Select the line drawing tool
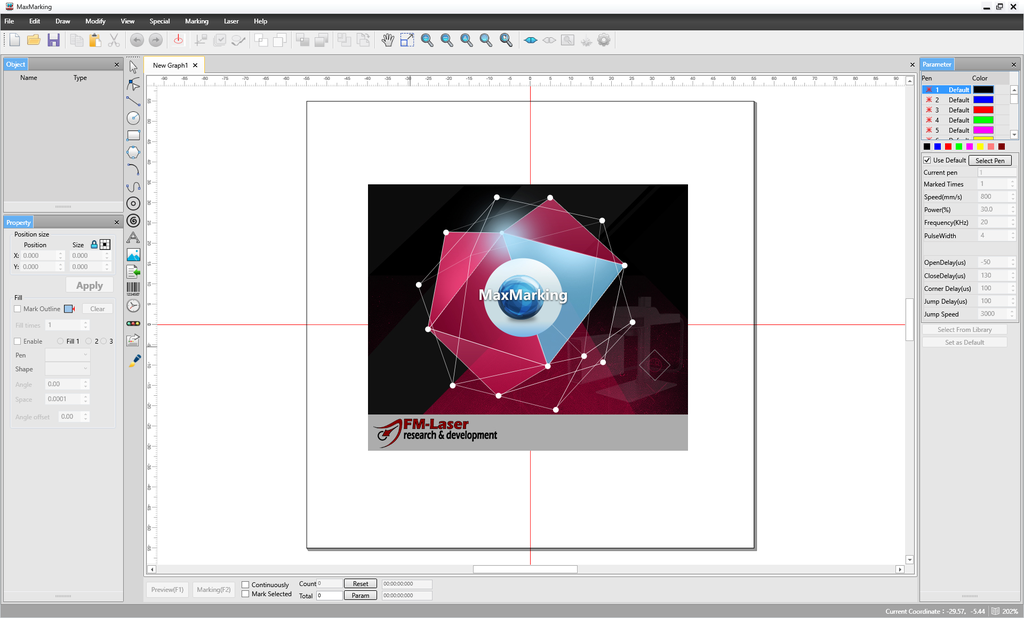 point(133,101)
